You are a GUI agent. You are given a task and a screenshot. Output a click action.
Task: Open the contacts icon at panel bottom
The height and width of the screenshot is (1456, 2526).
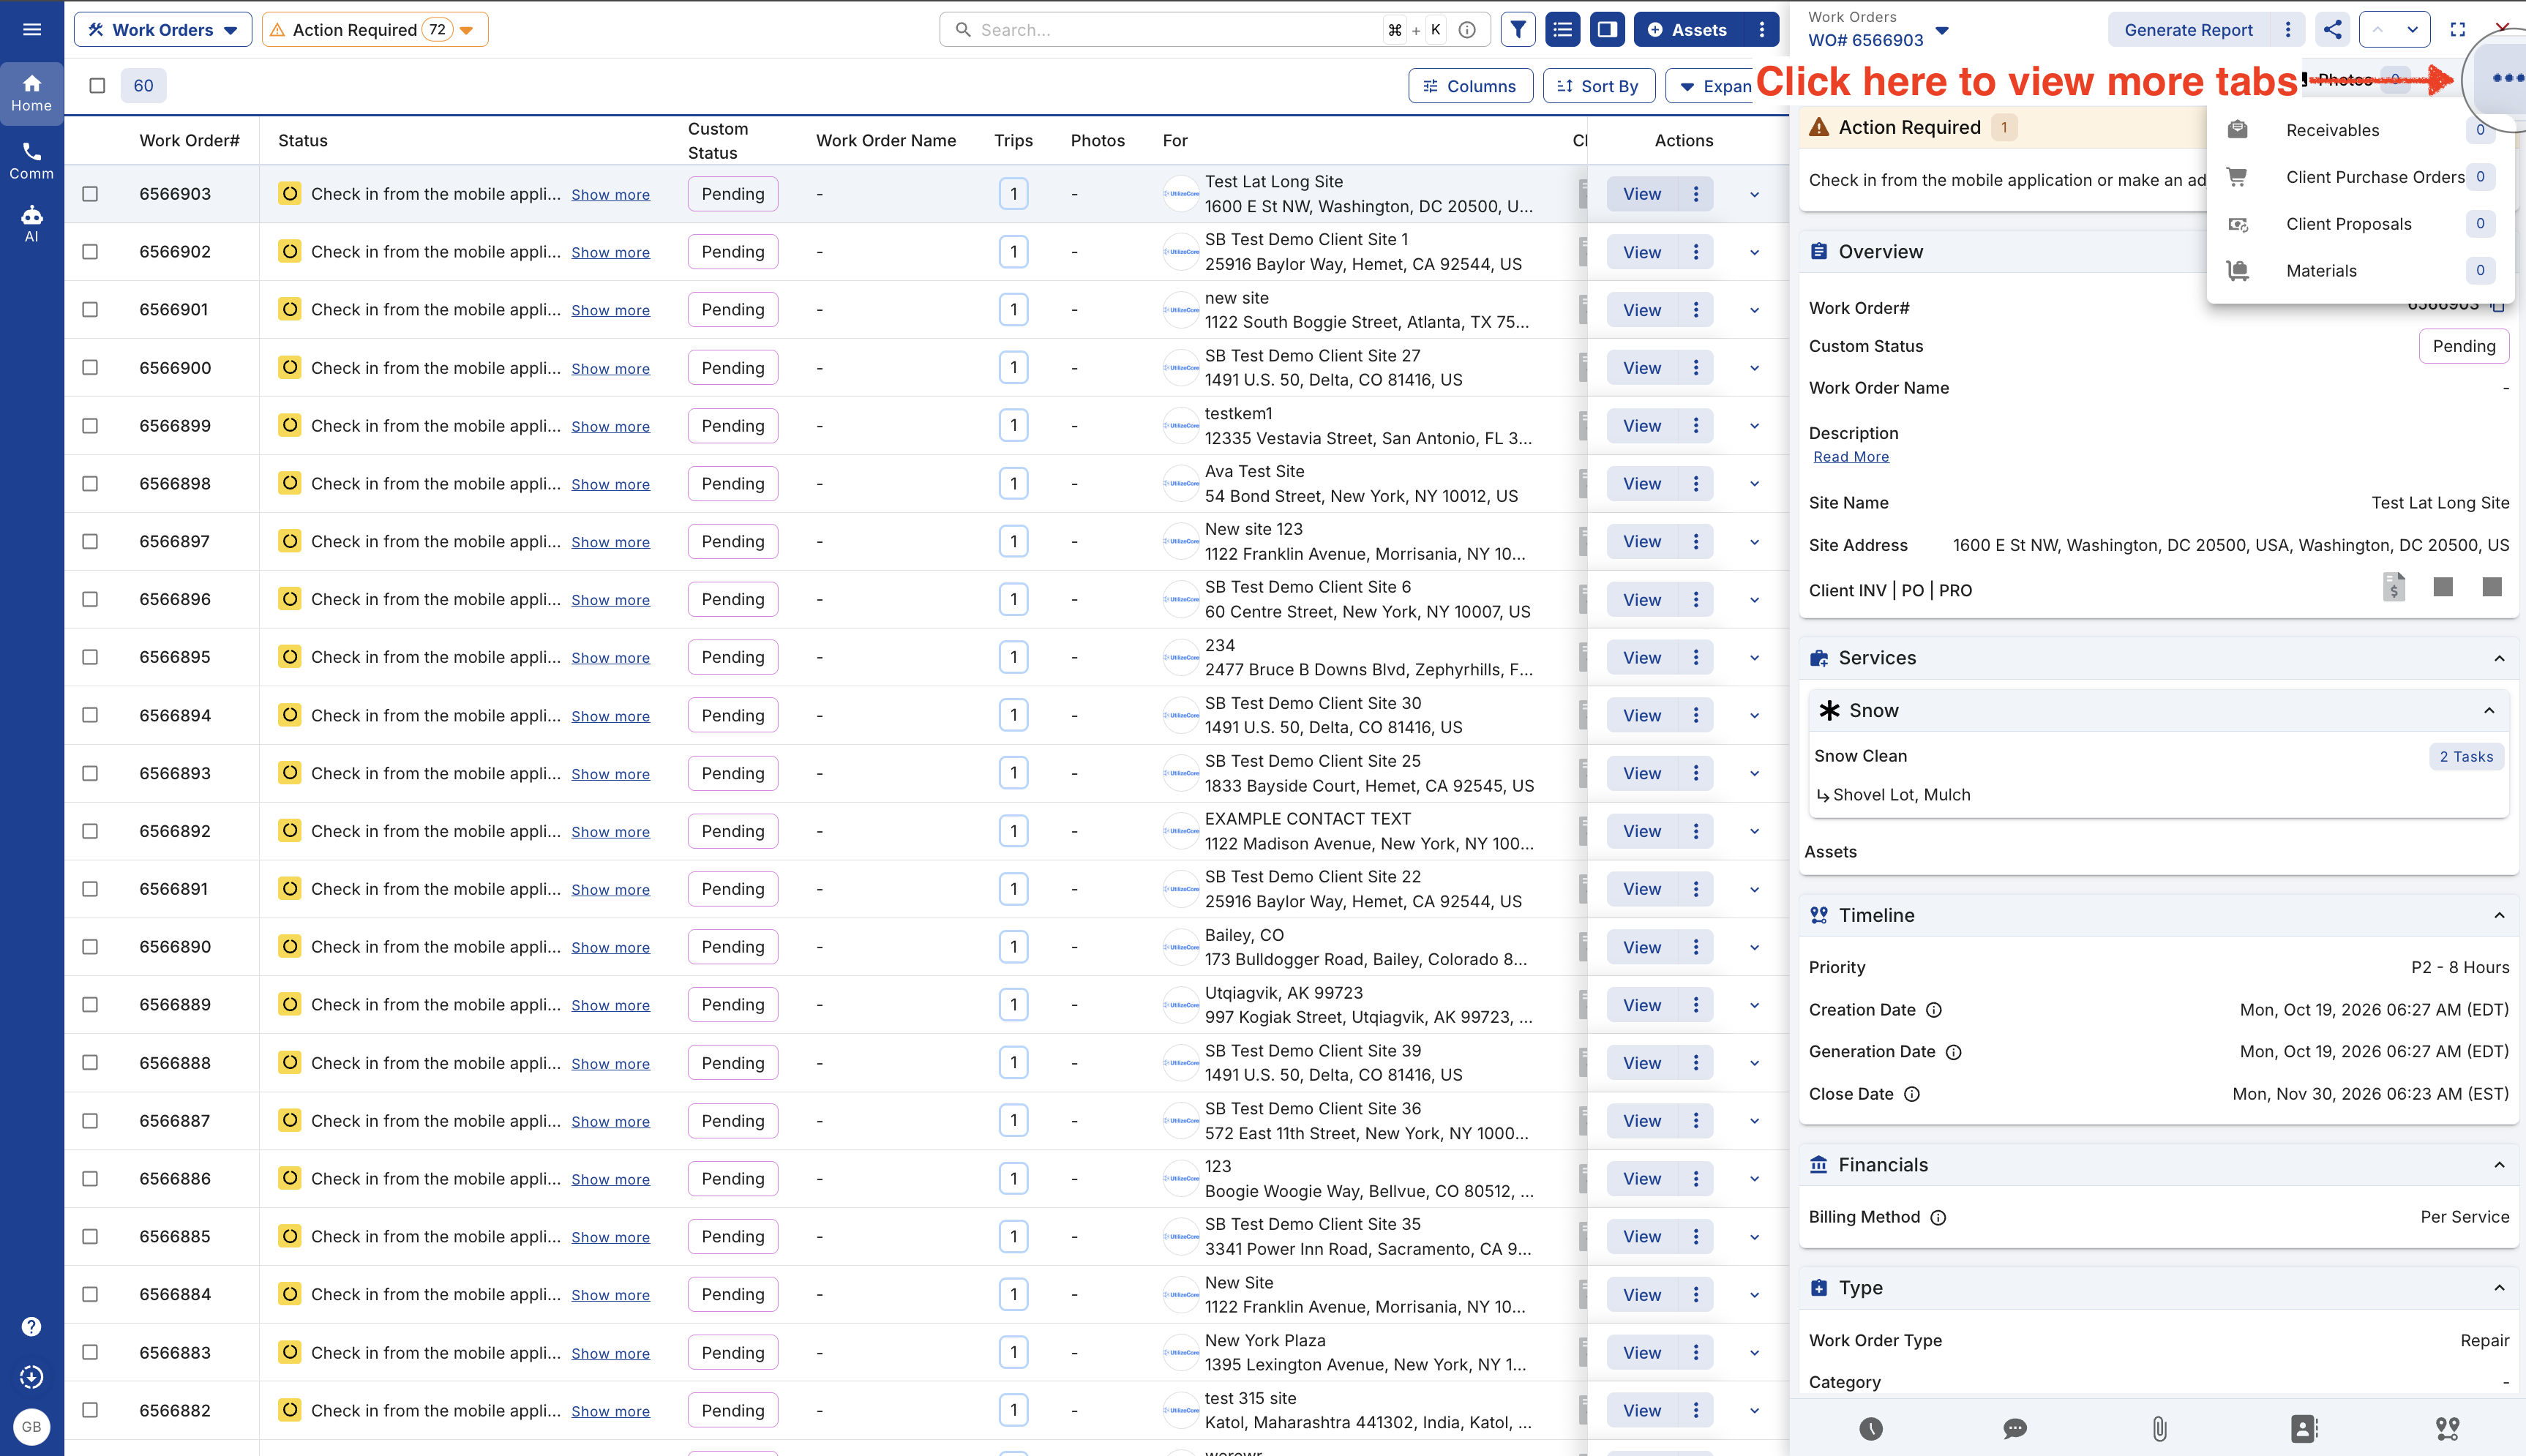[x=2304, y=1428]
